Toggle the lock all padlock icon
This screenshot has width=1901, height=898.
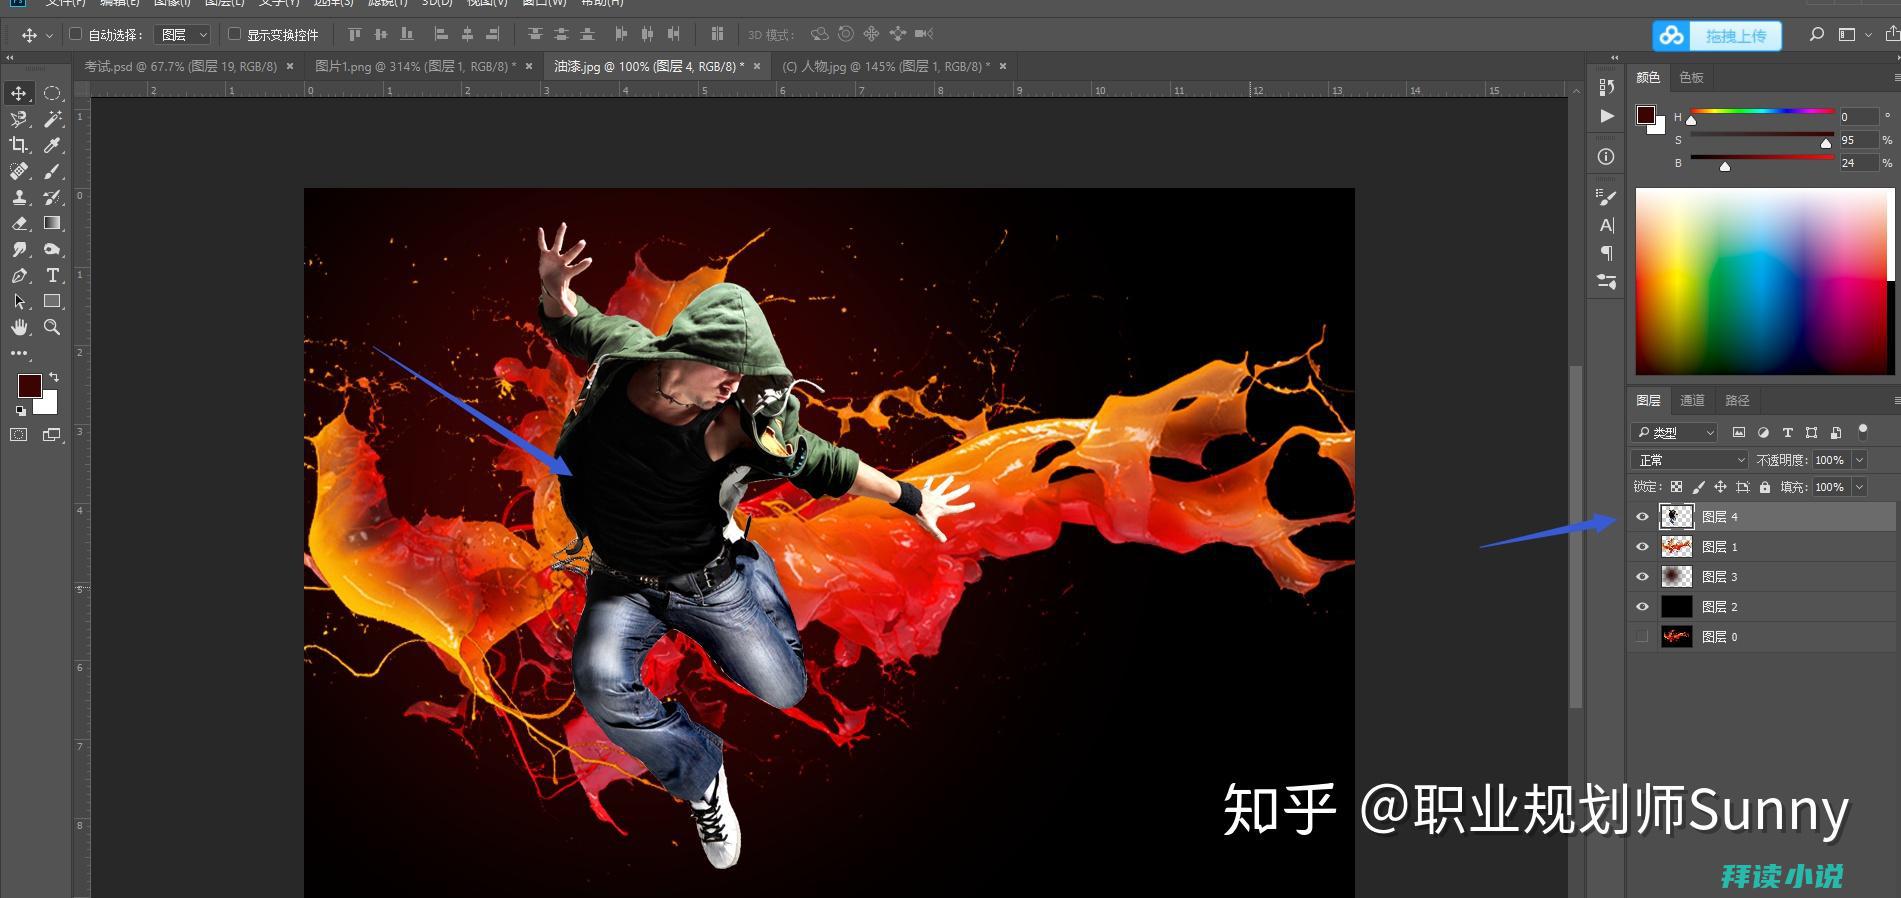tap(1765, 487)
